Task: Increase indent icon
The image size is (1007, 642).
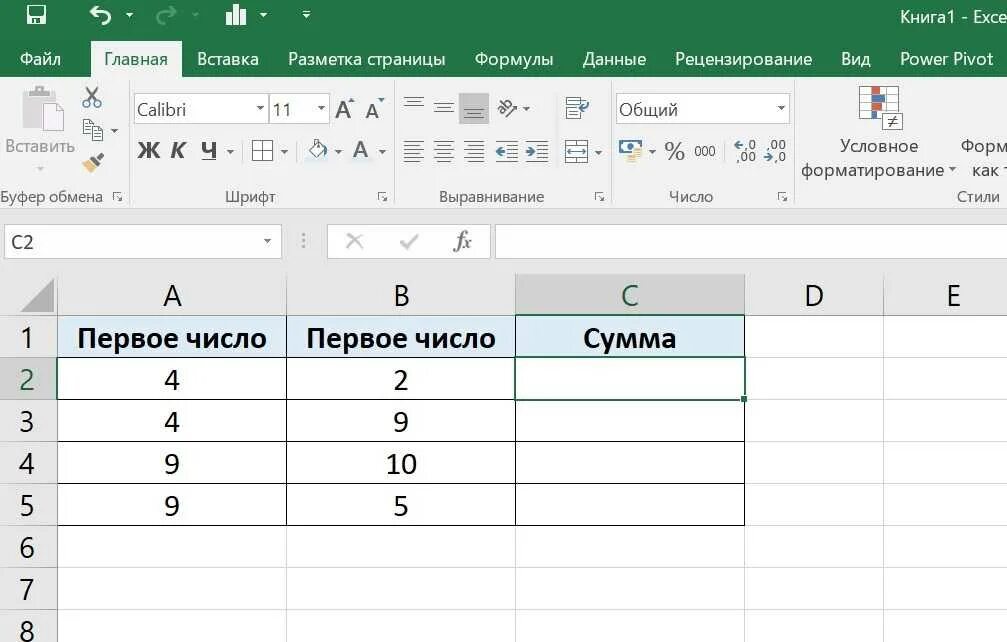Action: [537, 152]
